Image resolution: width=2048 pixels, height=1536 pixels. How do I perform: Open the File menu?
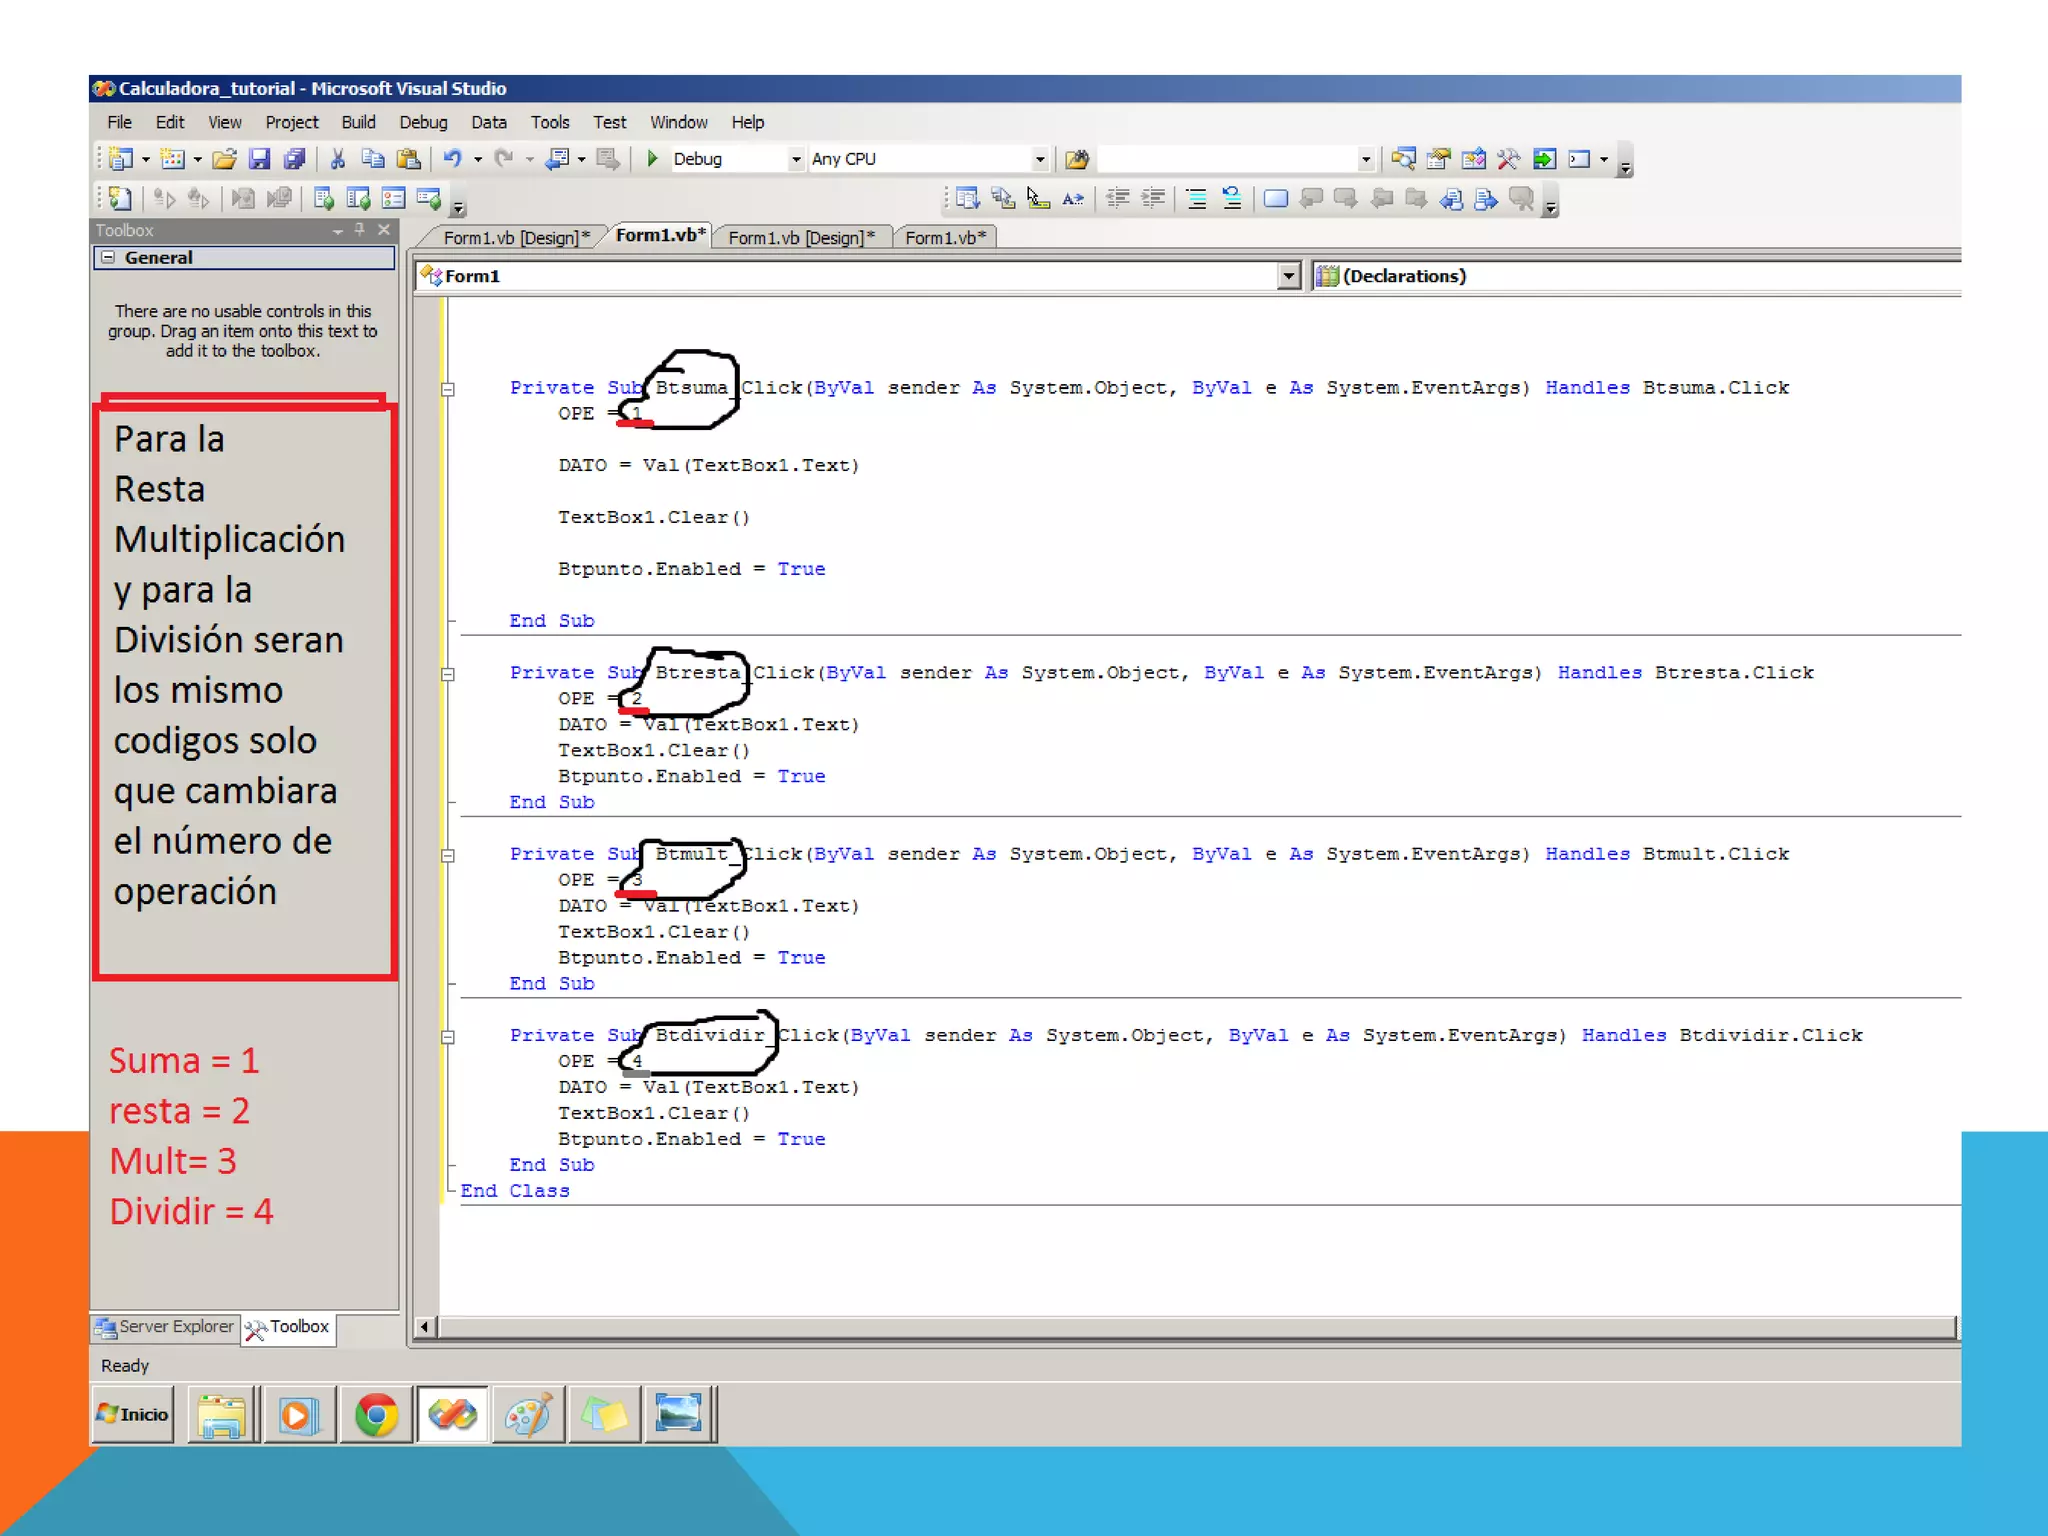tap(119, 122)
